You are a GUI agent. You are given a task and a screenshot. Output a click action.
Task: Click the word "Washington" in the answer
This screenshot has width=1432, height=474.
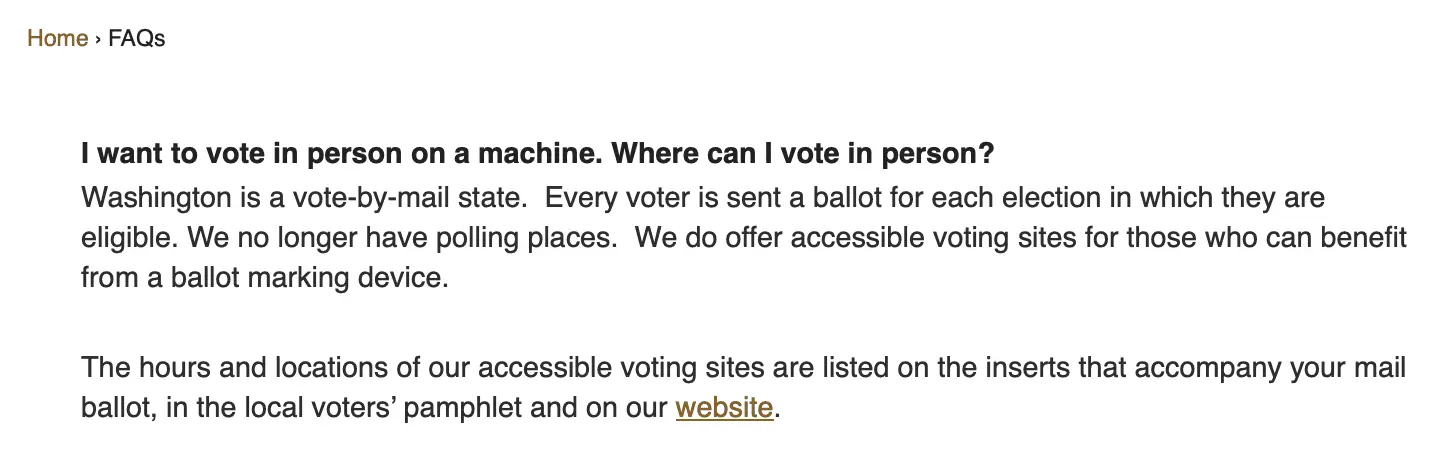point(156,197)
